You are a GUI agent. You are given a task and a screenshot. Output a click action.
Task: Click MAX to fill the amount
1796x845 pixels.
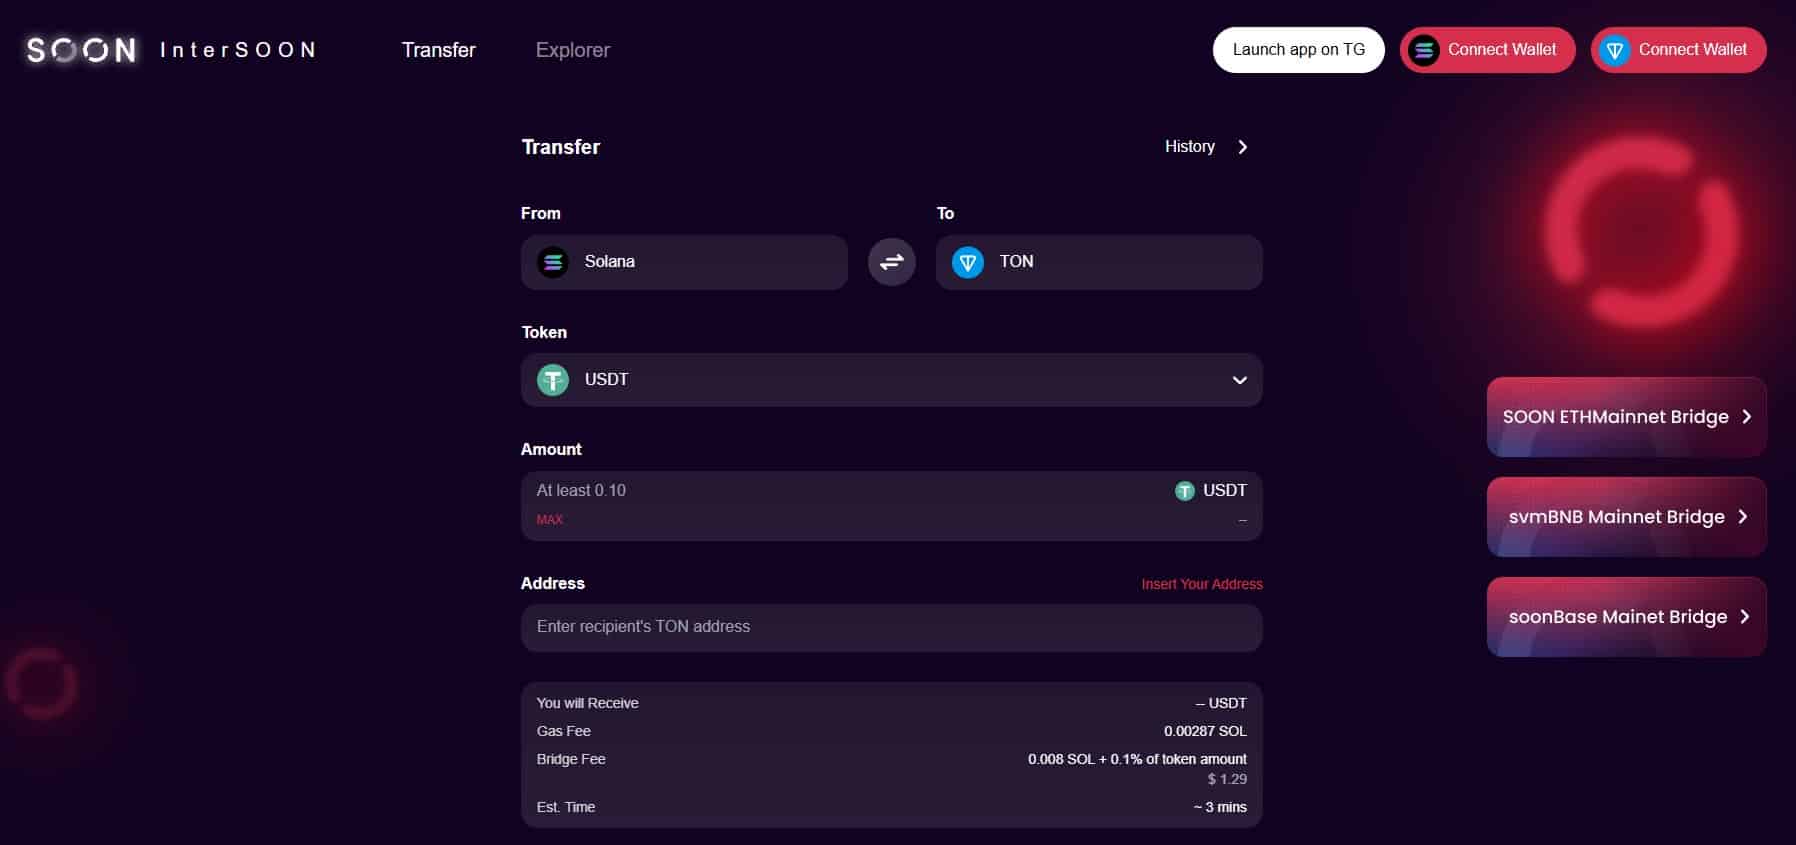click(x=549, y=520)
